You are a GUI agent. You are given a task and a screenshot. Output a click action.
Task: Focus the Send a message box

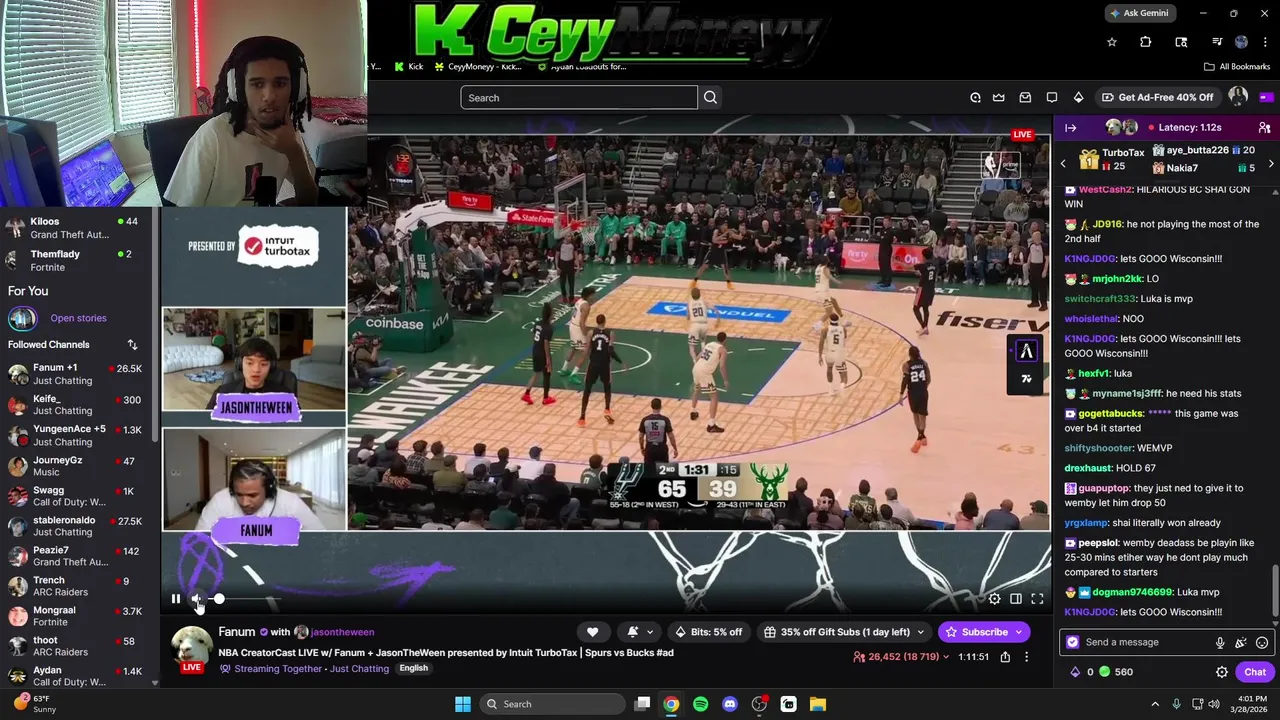click(1145, 642)
